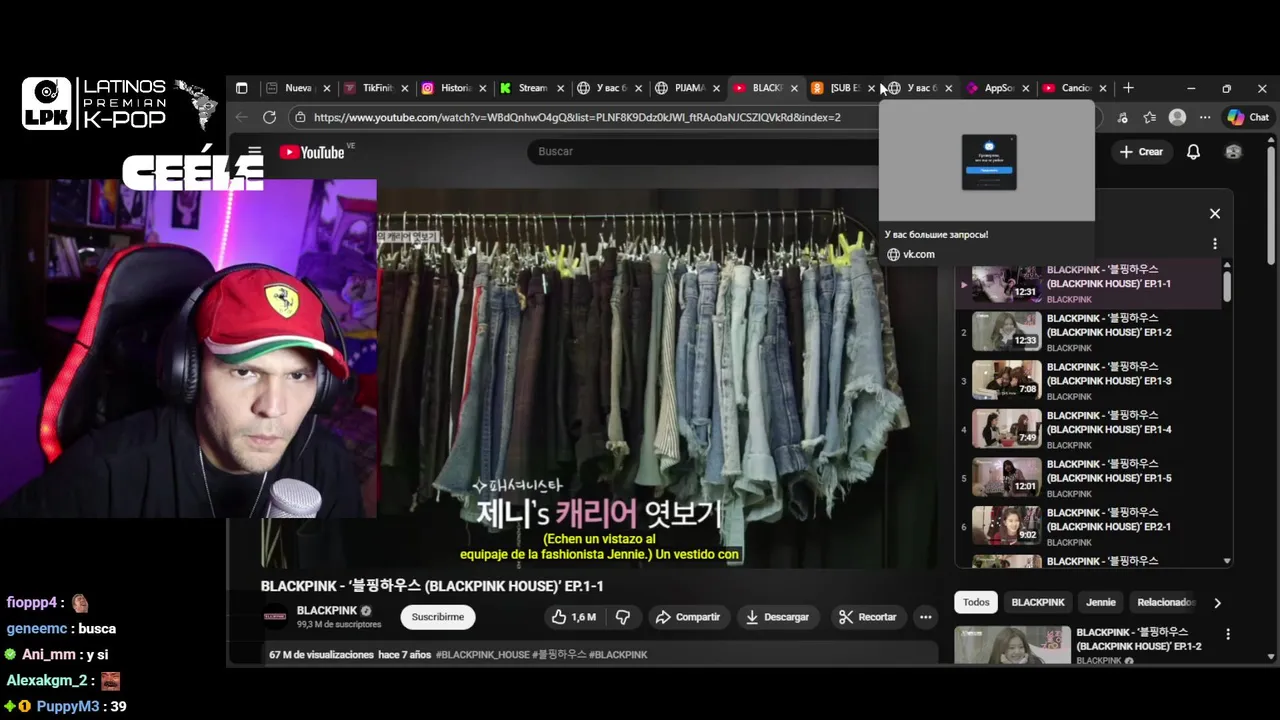This screenshot has width=1280, height=720.
Task: Open the BLACKPINK channel avatar
Action: point(275,616)
